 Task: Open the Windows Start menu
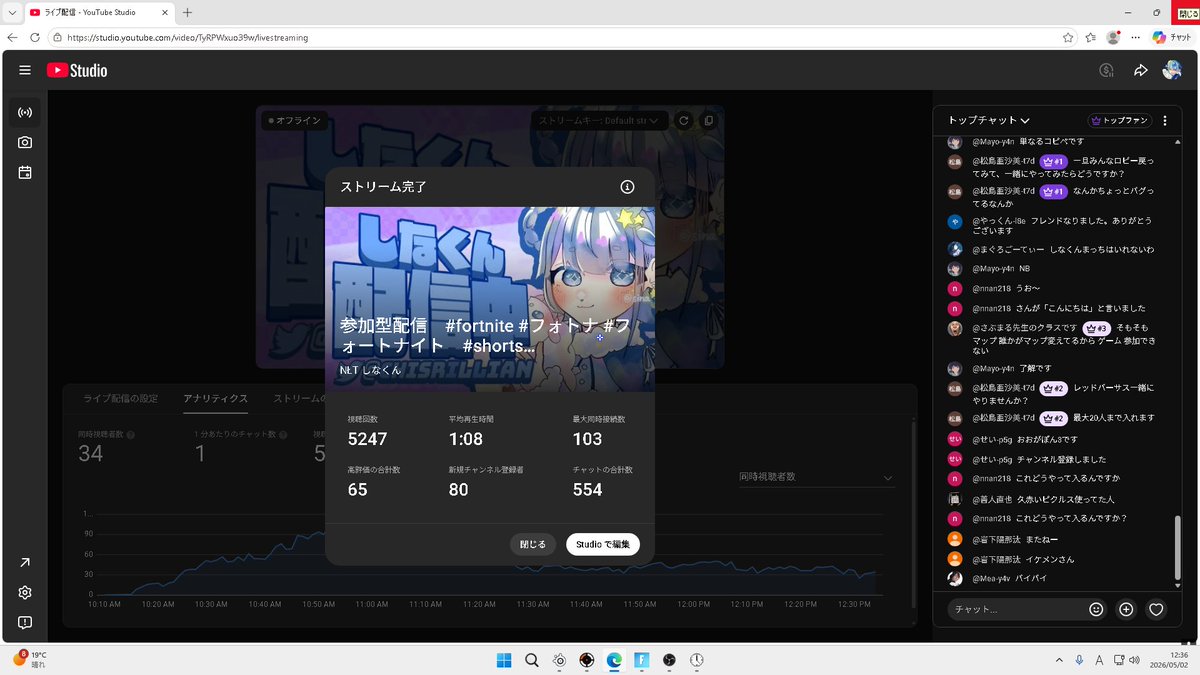click(504, 660)
